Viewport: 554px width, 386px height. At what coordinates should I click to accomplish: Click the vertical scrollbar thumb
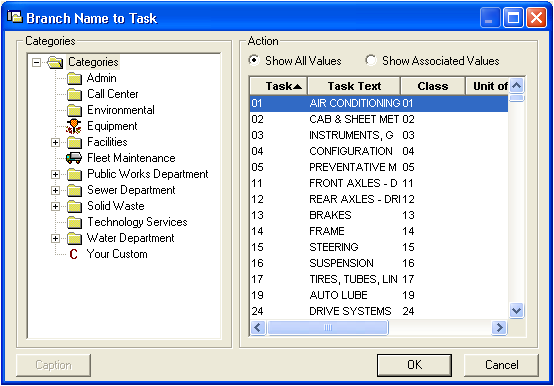tap(517, 98)
